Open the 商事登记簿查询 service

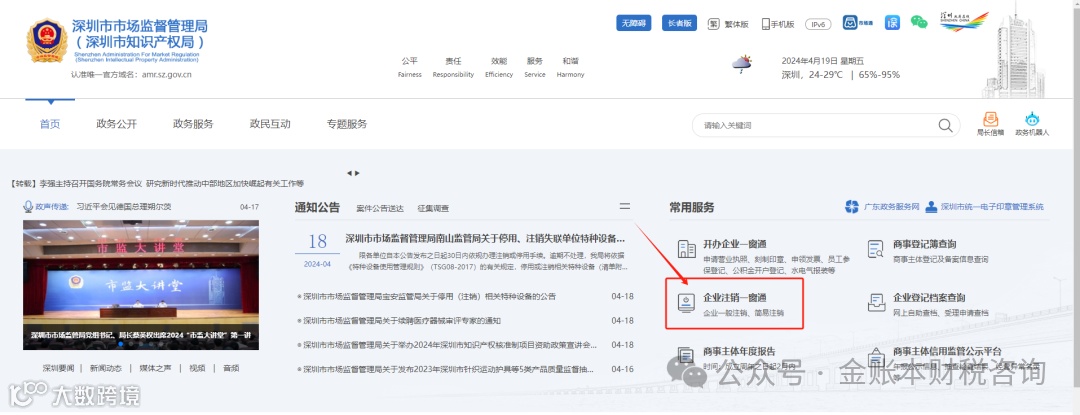[x=924, y=244]
